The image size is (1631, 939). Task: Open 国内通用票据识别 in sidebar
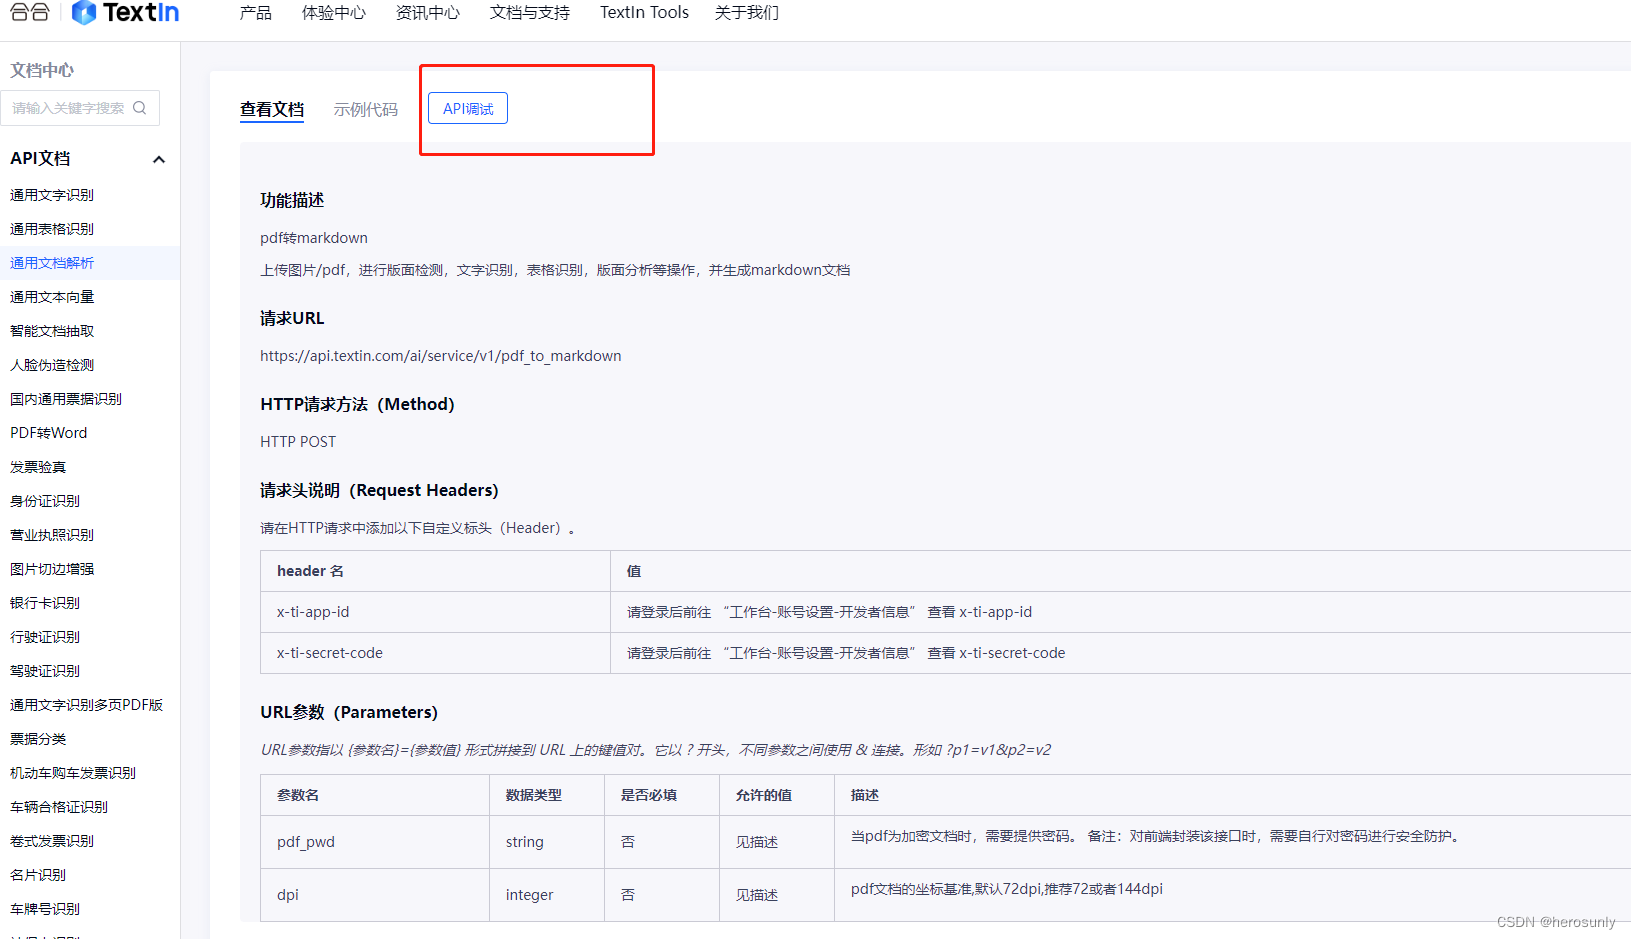pyautogui.click(x=66, y=399)
